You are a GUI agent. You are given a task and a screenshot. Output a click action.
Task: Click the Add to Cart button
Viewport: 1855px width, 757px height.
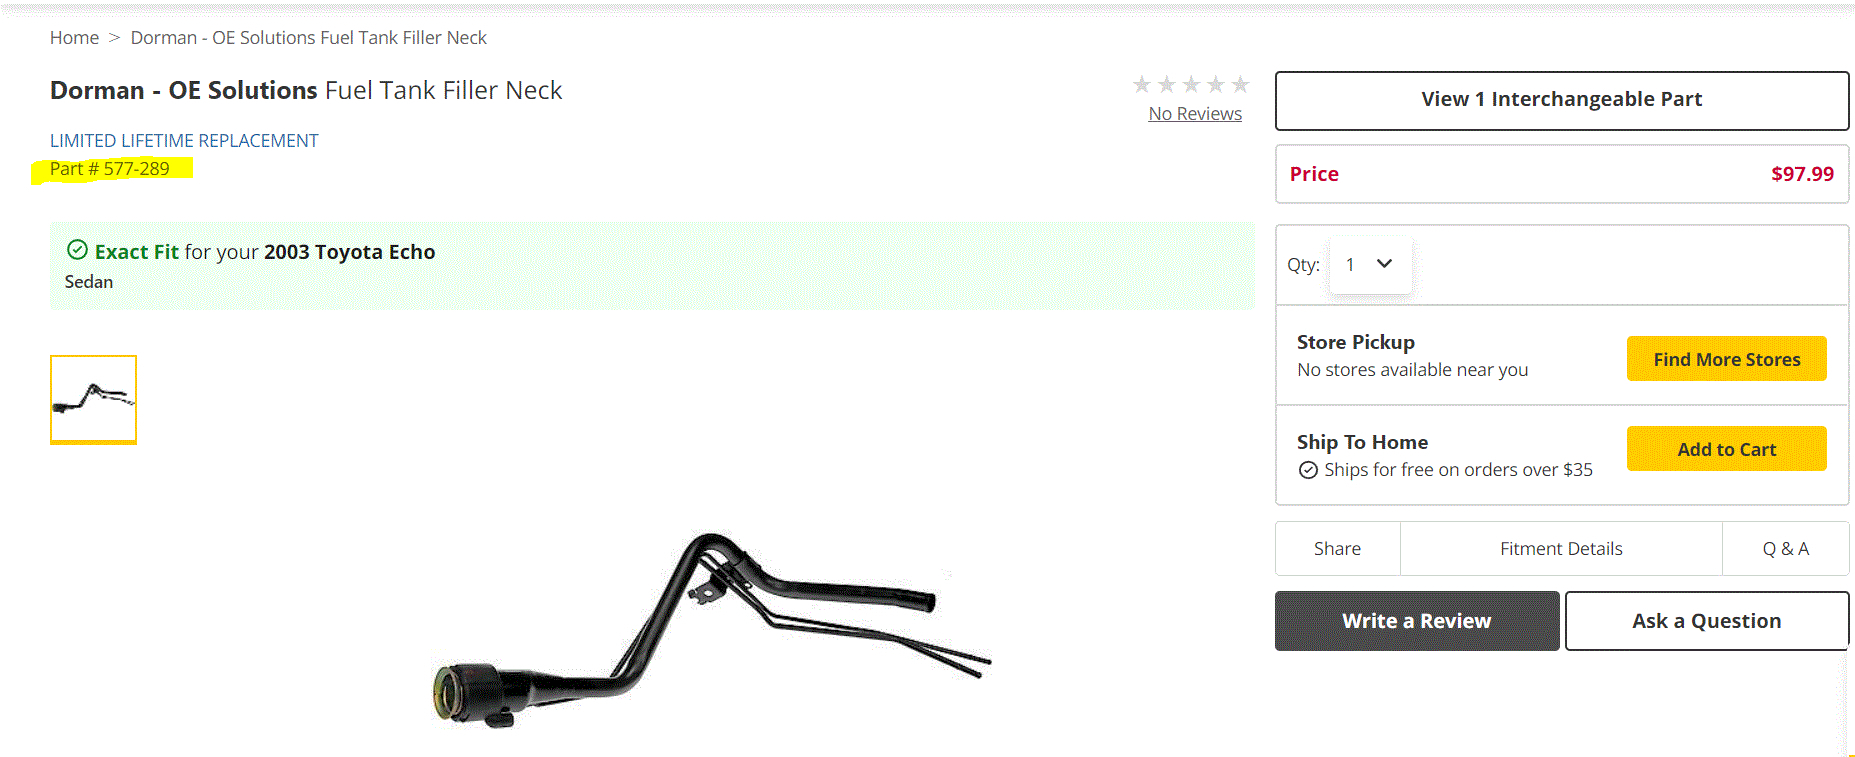pyautogui.click(x=1726, y=449)
